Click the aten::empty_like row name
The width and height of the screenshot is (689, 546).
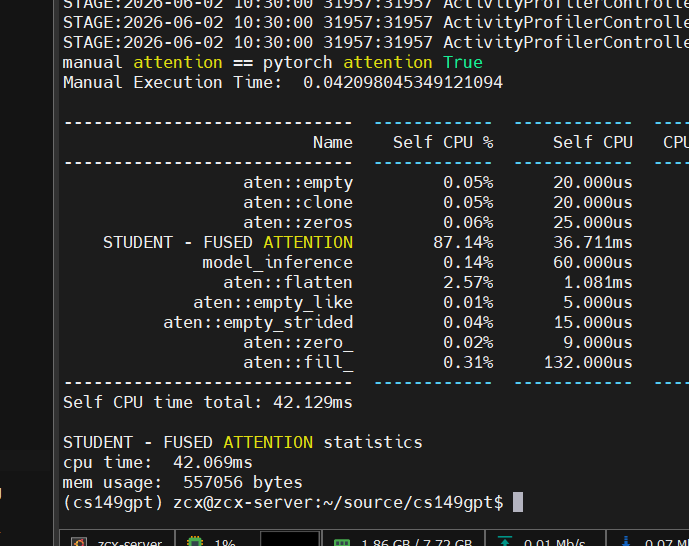(273, 303)
